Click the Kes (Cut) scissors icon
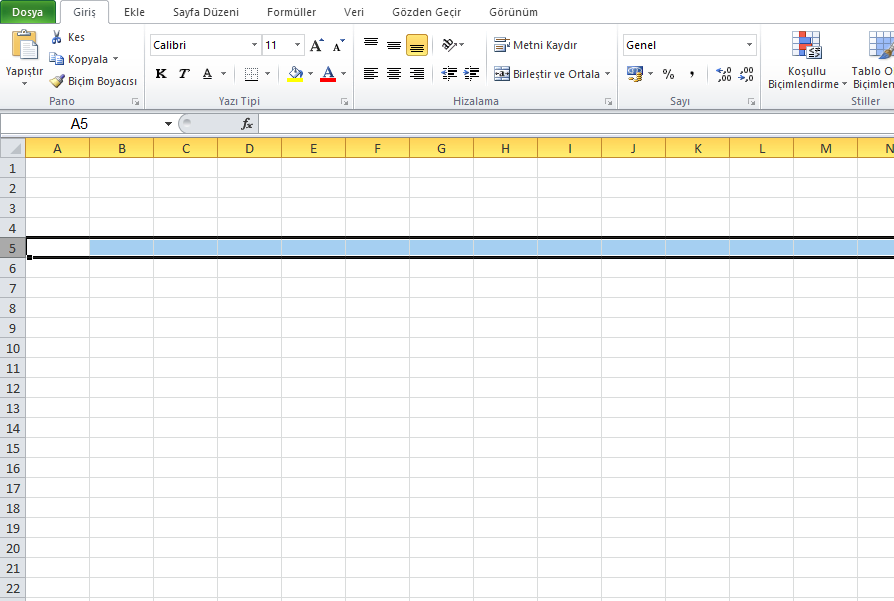The width and height of the screenshot is (894, 601). [x=57, y=36]
